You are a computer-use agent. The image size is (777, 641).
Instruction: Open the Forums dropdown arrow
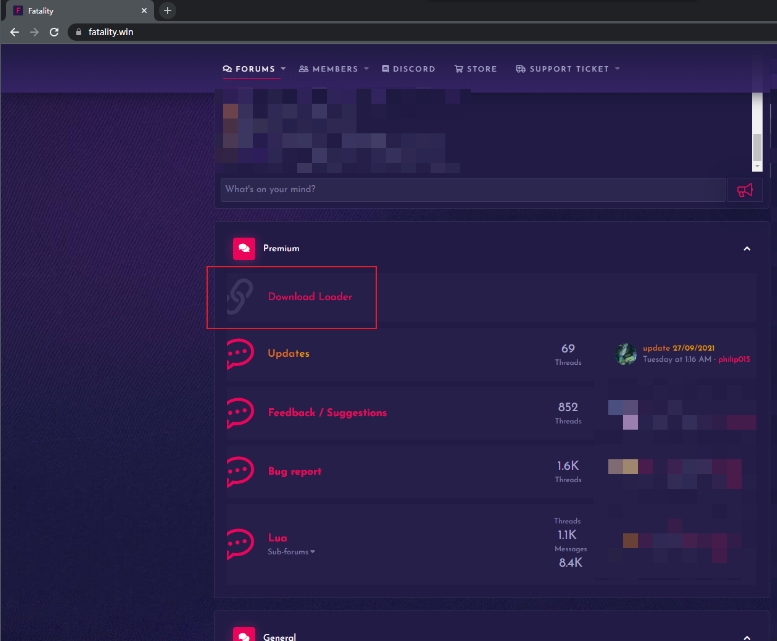coord(283,69)
